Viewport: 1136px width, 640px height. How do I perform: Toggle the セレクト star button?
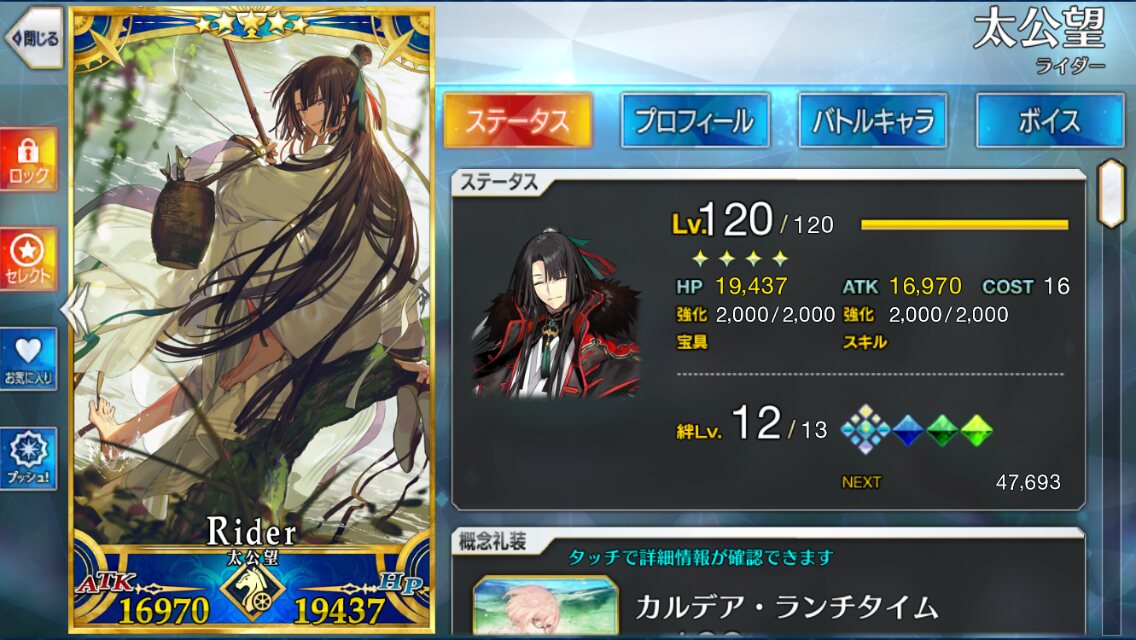28,259
